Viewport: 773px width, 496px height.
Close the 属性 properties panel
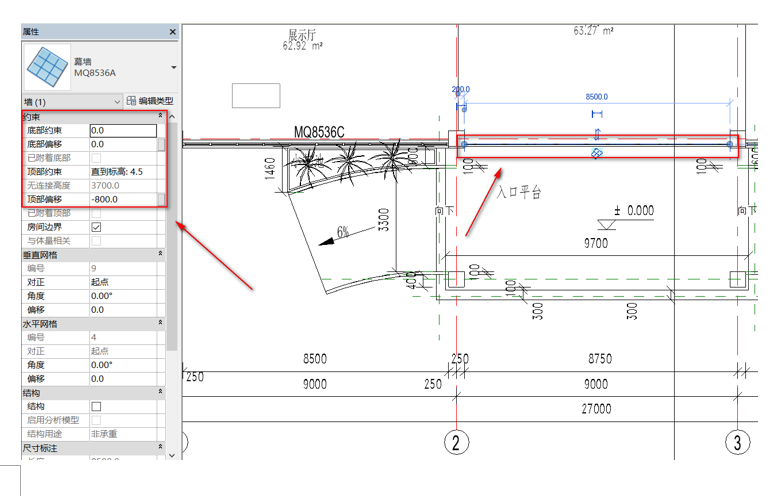pyautogui.click(x=172, y=32)
